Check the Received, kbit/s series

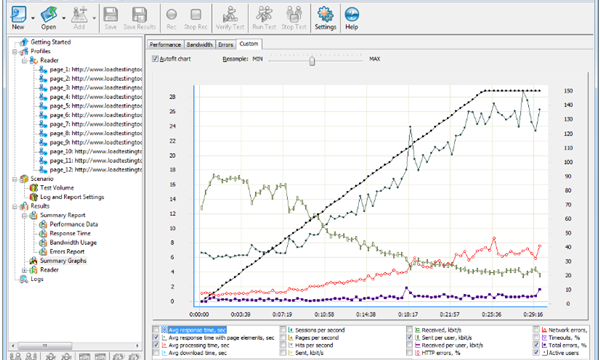tap(409, 330)
